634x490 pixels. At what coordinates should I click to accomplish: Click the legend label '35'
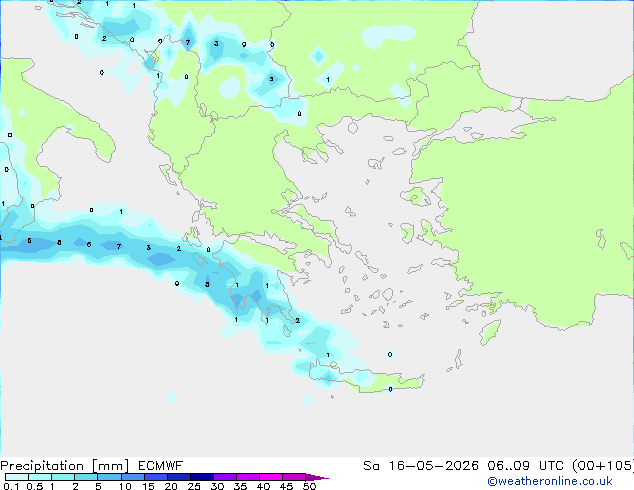coord(240,486)
